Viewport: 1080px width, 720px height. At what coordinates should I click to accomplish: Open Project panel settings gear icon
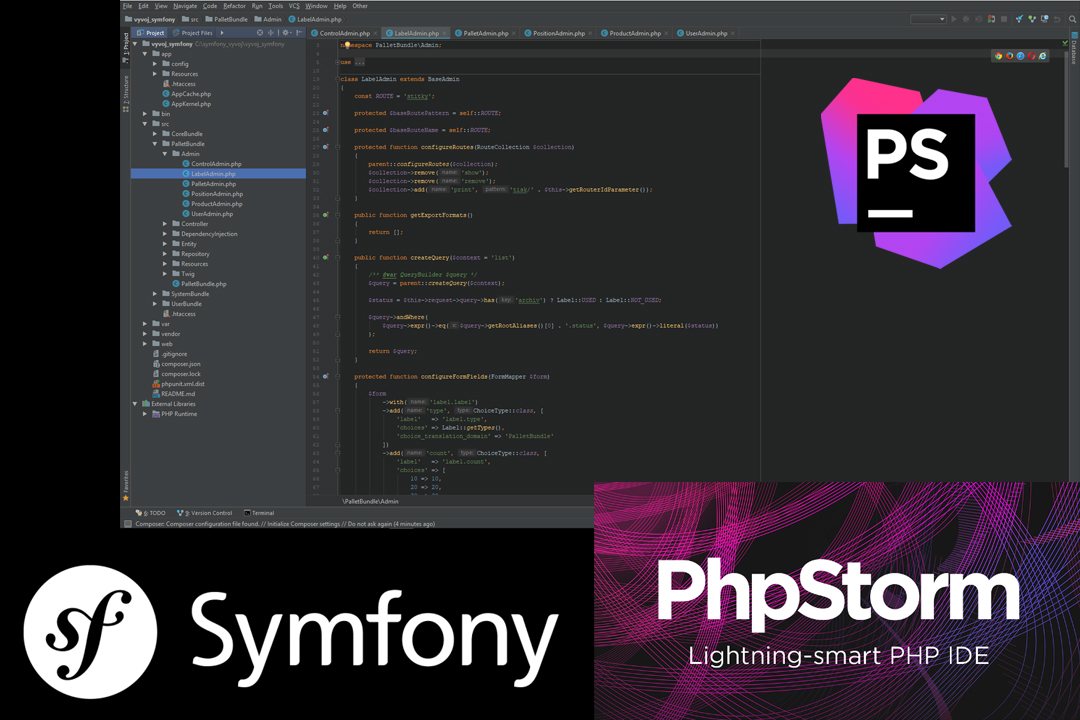(286, 33)
